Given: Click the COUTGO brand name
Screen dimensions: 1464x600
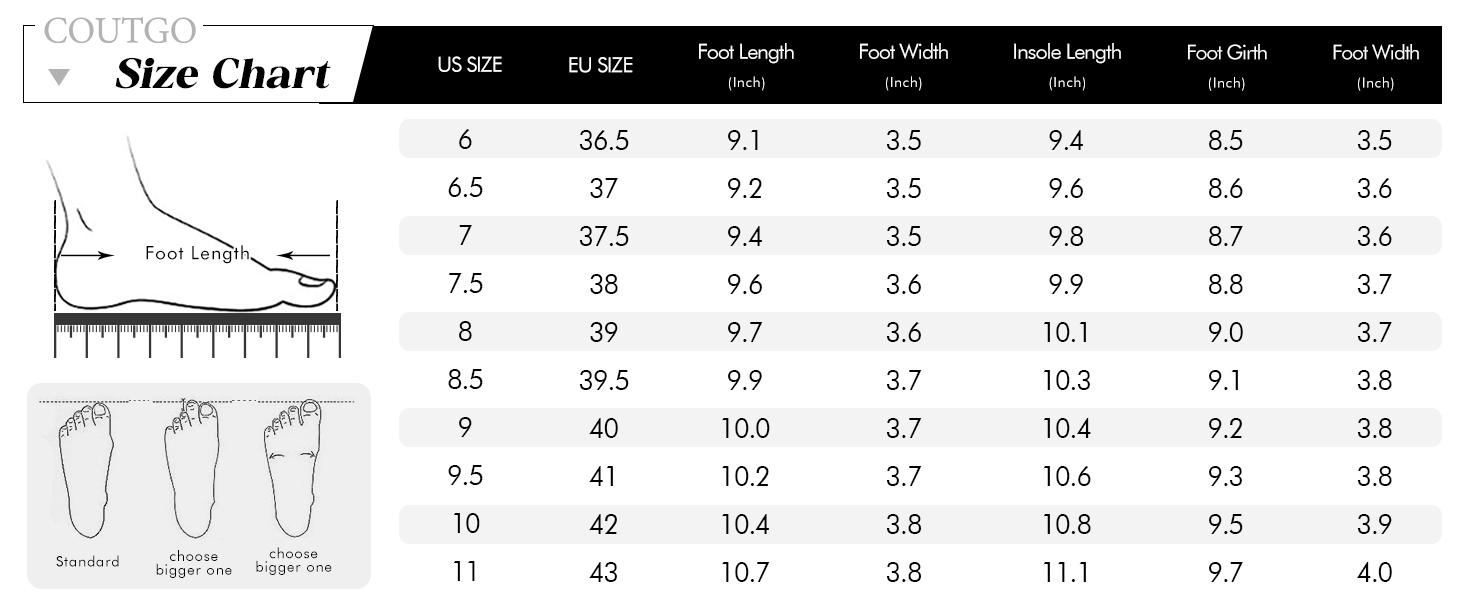Looking at the screenshot, I should [121, 31].
